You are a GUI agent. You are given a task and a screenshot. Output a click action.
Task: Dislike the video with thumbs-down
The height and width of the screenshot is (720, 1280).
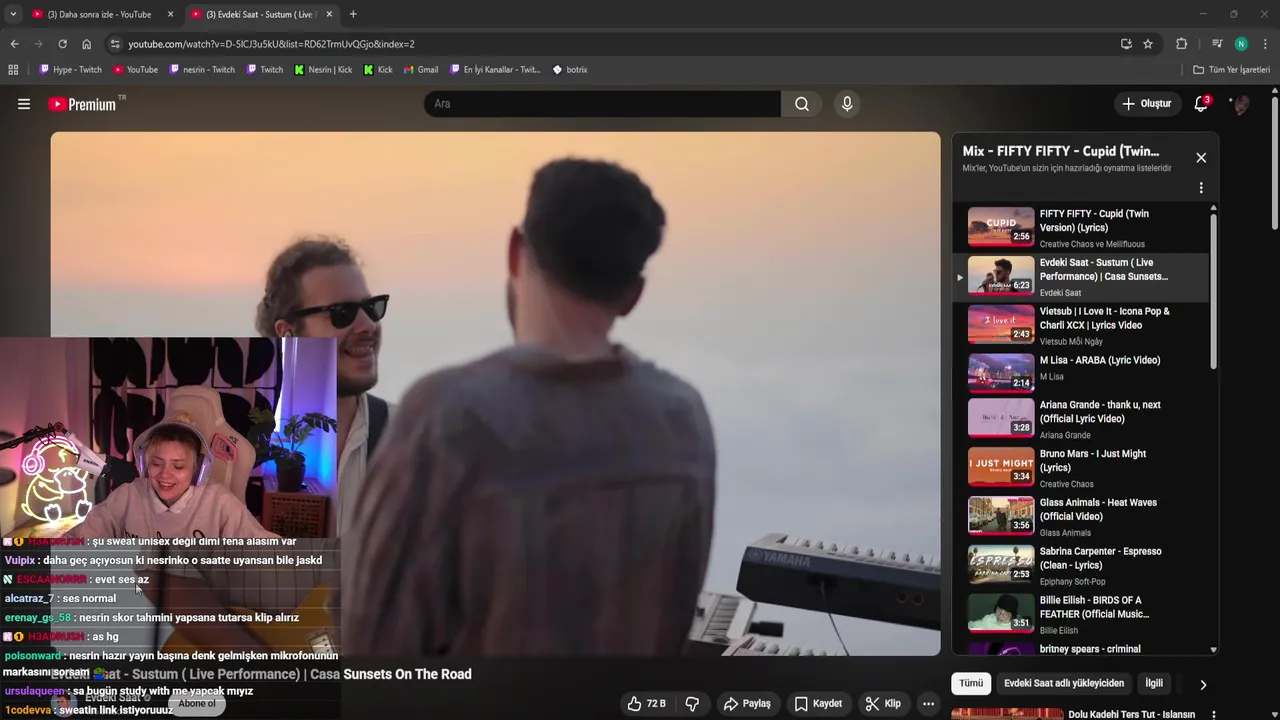click(692, 704)
